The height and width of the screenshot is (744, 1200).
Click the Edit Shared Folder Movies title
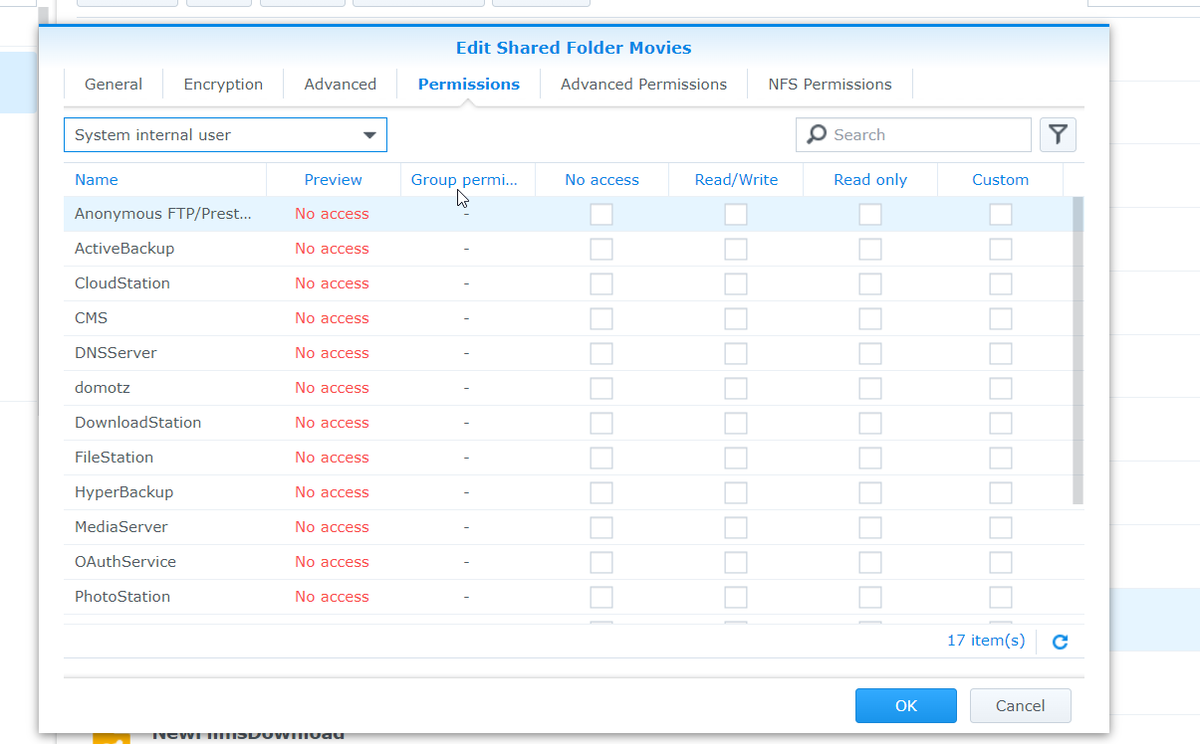click(573, 48)
